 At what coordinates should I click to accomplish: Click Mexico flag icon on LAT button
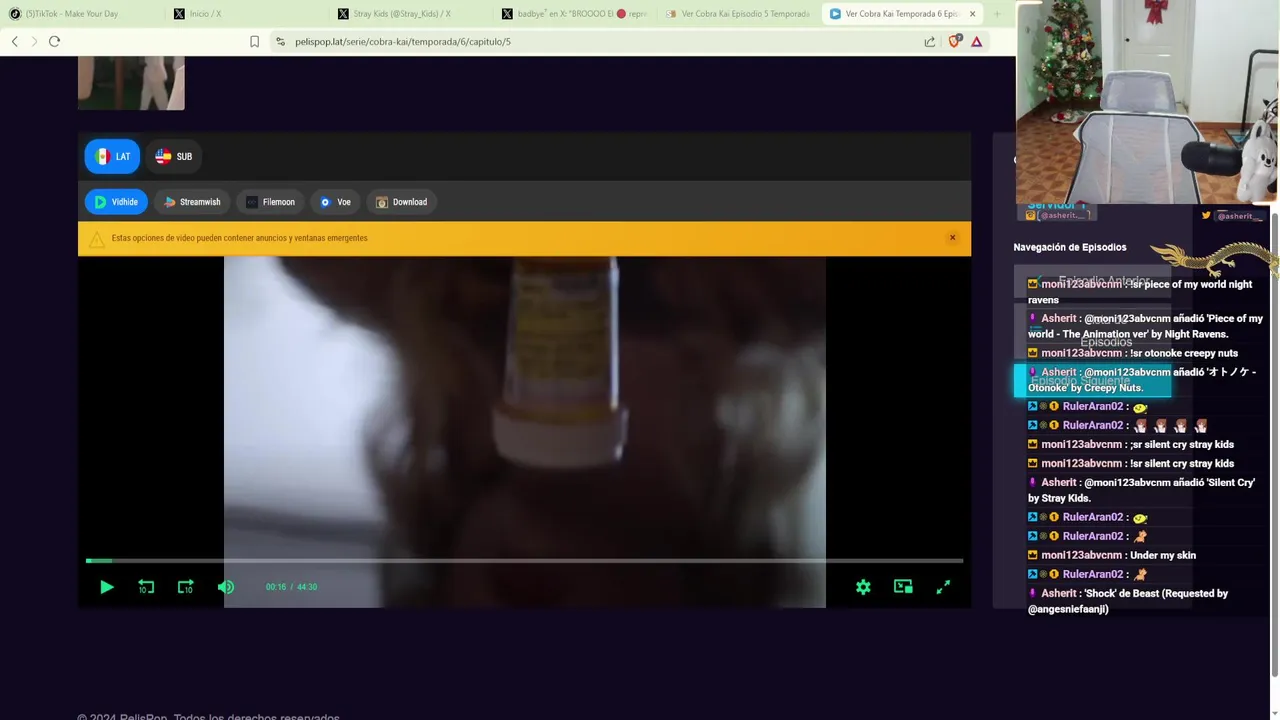pos(102,156)
